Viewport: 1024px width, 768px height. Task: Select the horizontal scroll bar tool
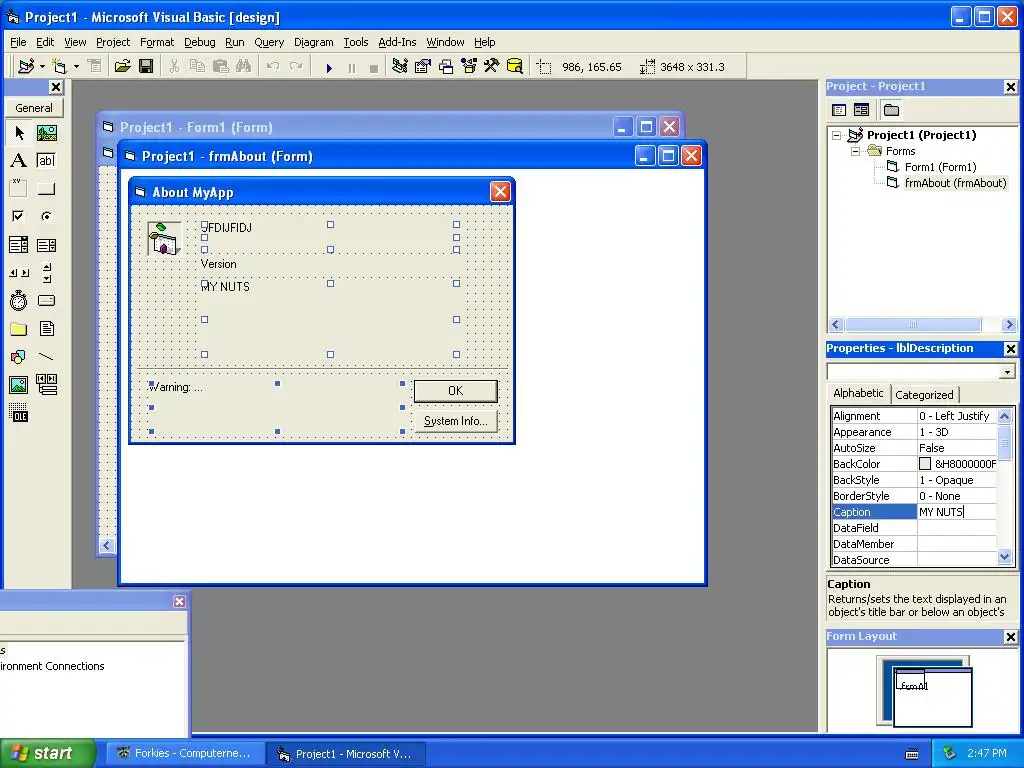coord(19,273)
